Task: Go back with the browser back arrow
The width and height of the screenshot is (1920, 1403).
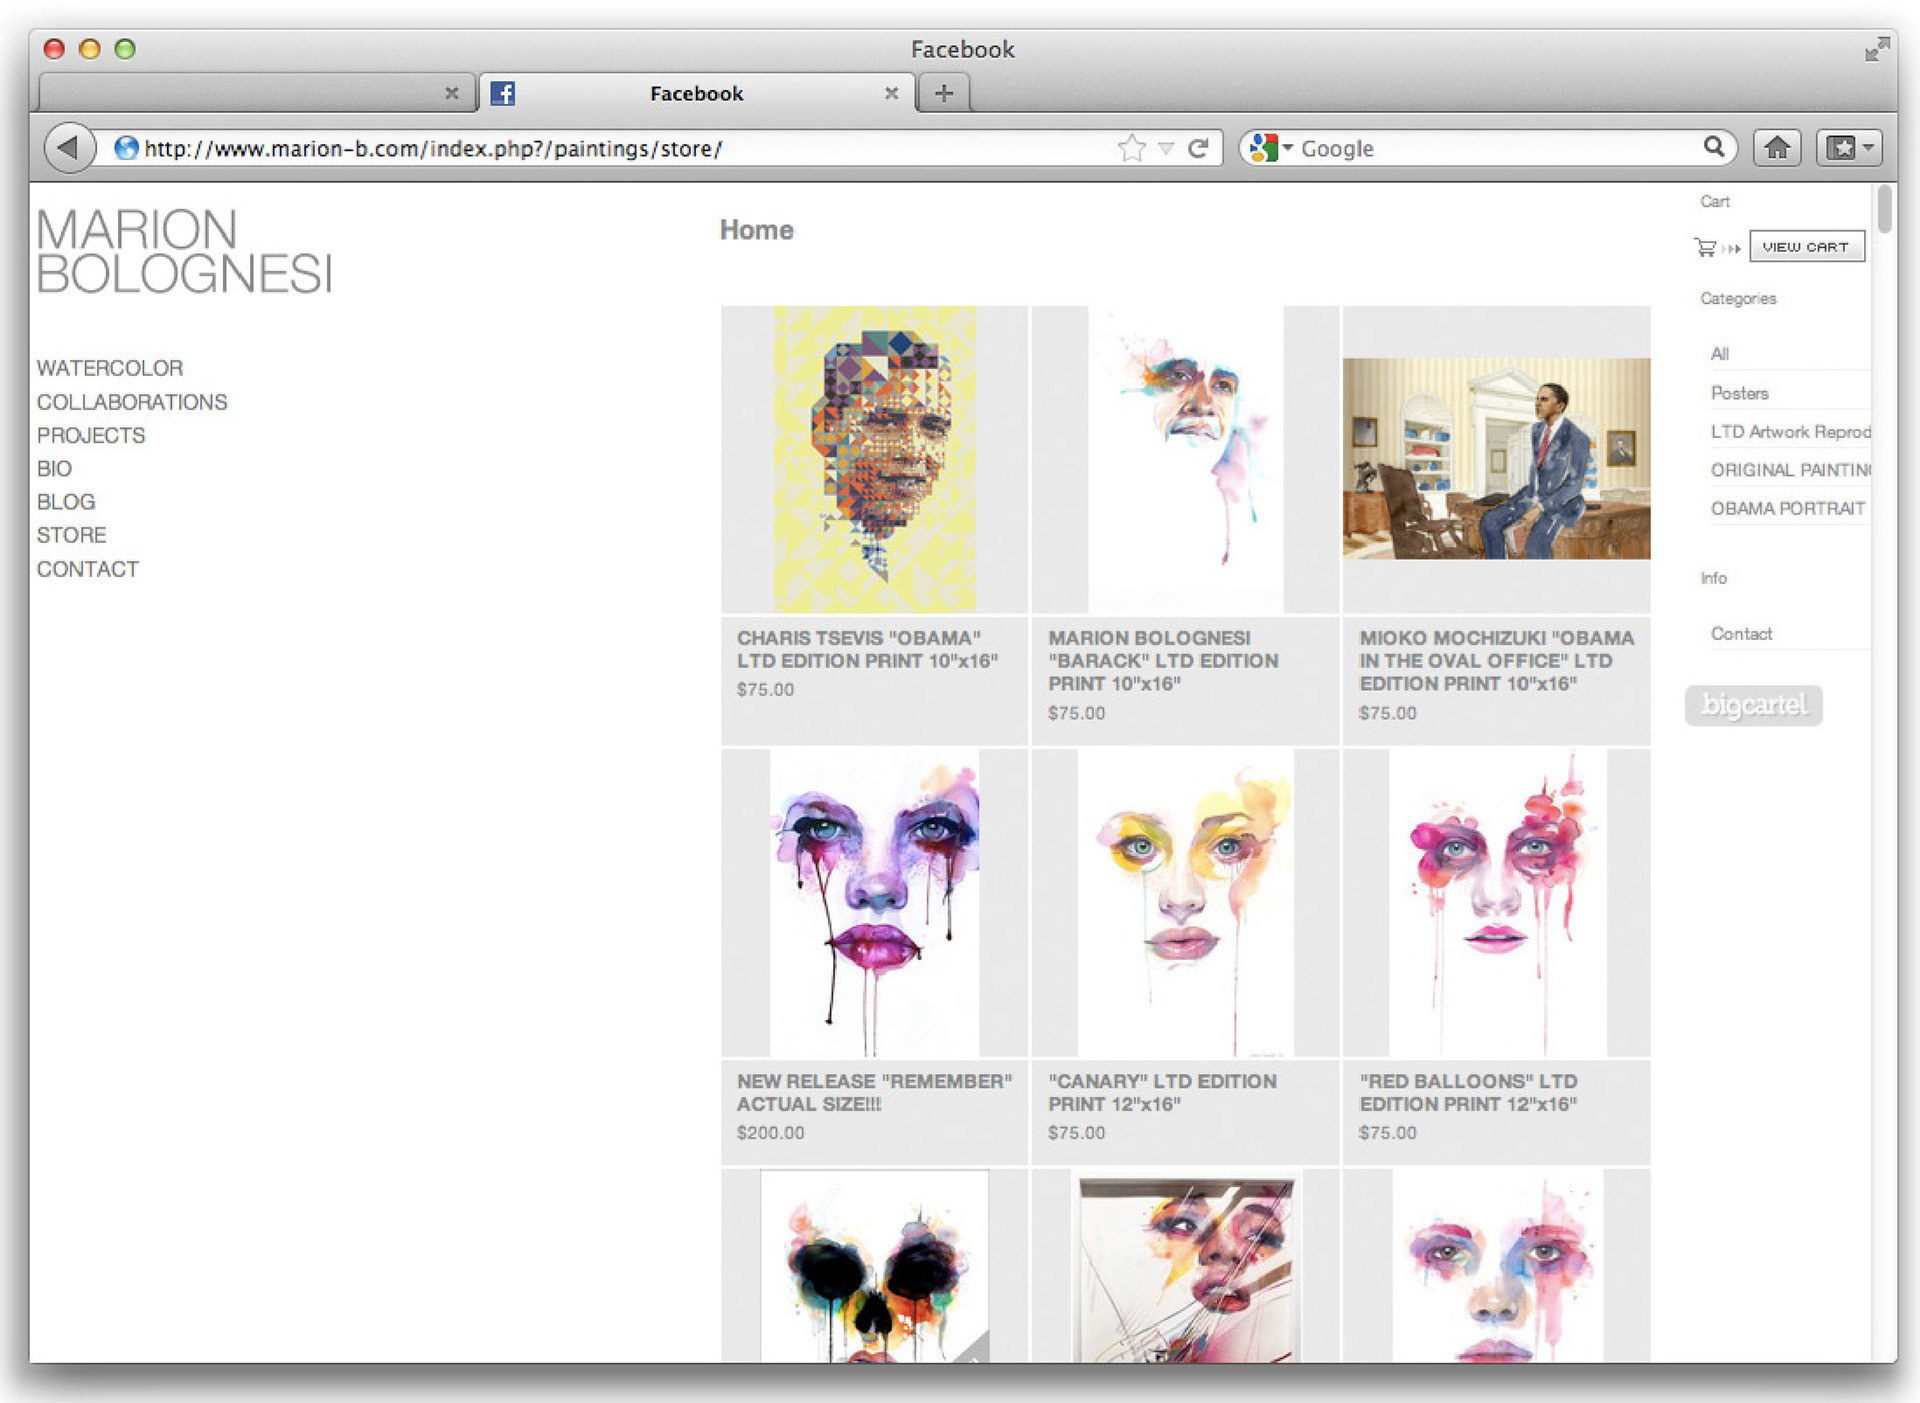Action: coord(69,148)
